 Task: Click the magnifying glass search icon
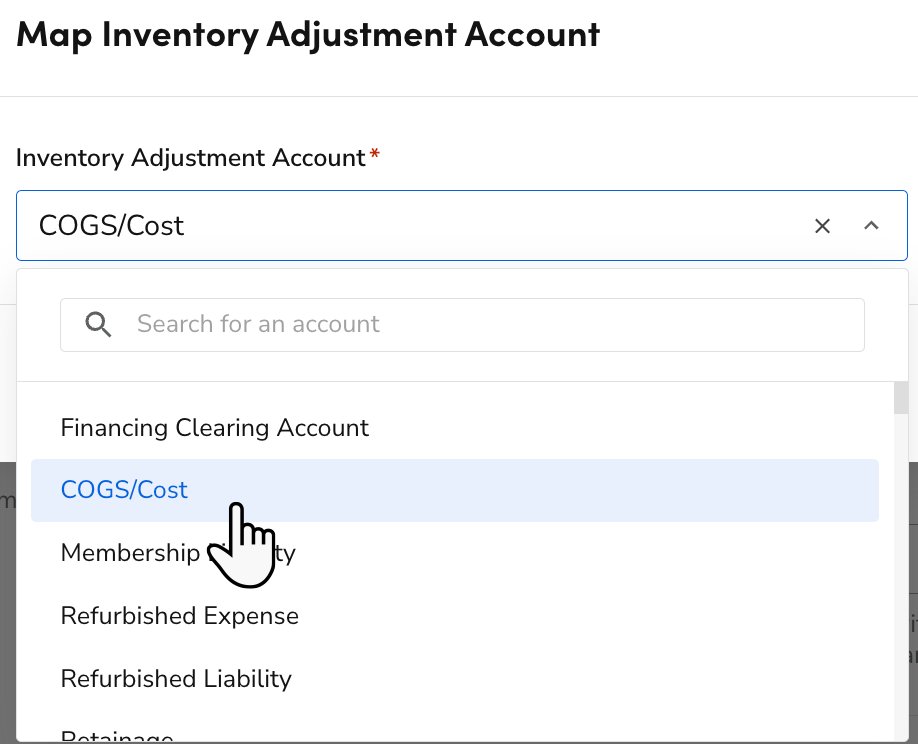click(x=97, y=324)
